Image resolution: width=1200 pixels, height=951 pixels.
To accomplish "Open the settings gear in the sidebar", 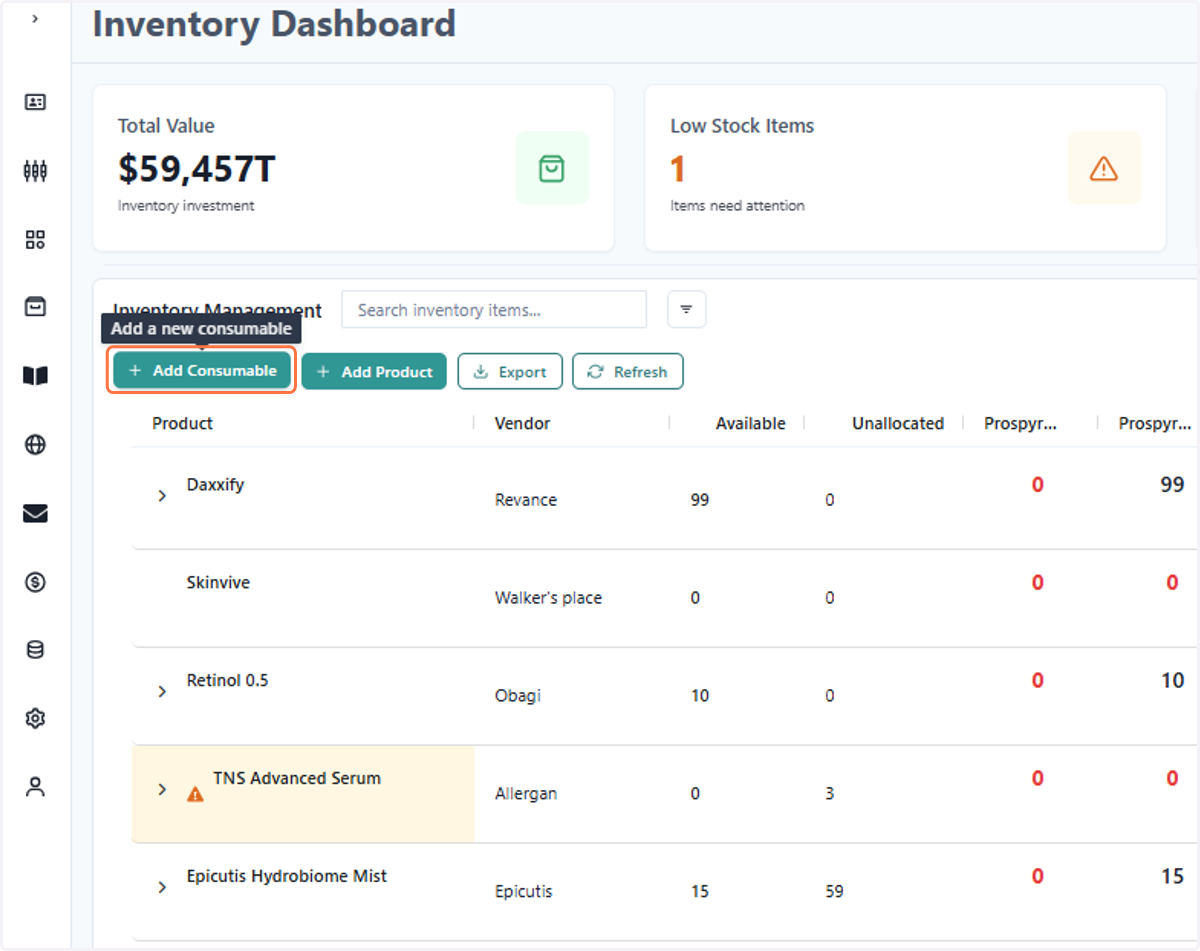I will pyautogui.click(x=35, y=718).
